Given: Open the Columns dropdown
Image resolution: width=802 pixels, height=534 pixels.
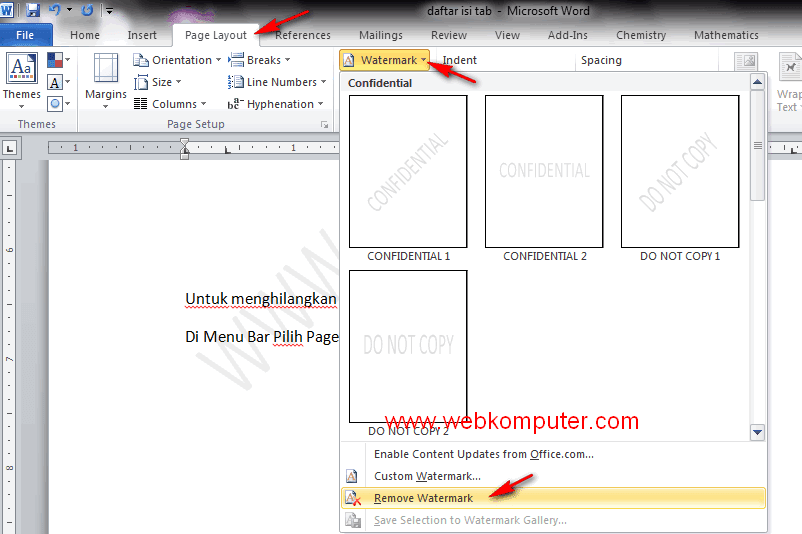Looking at the screenshot, I should [170, 104].
